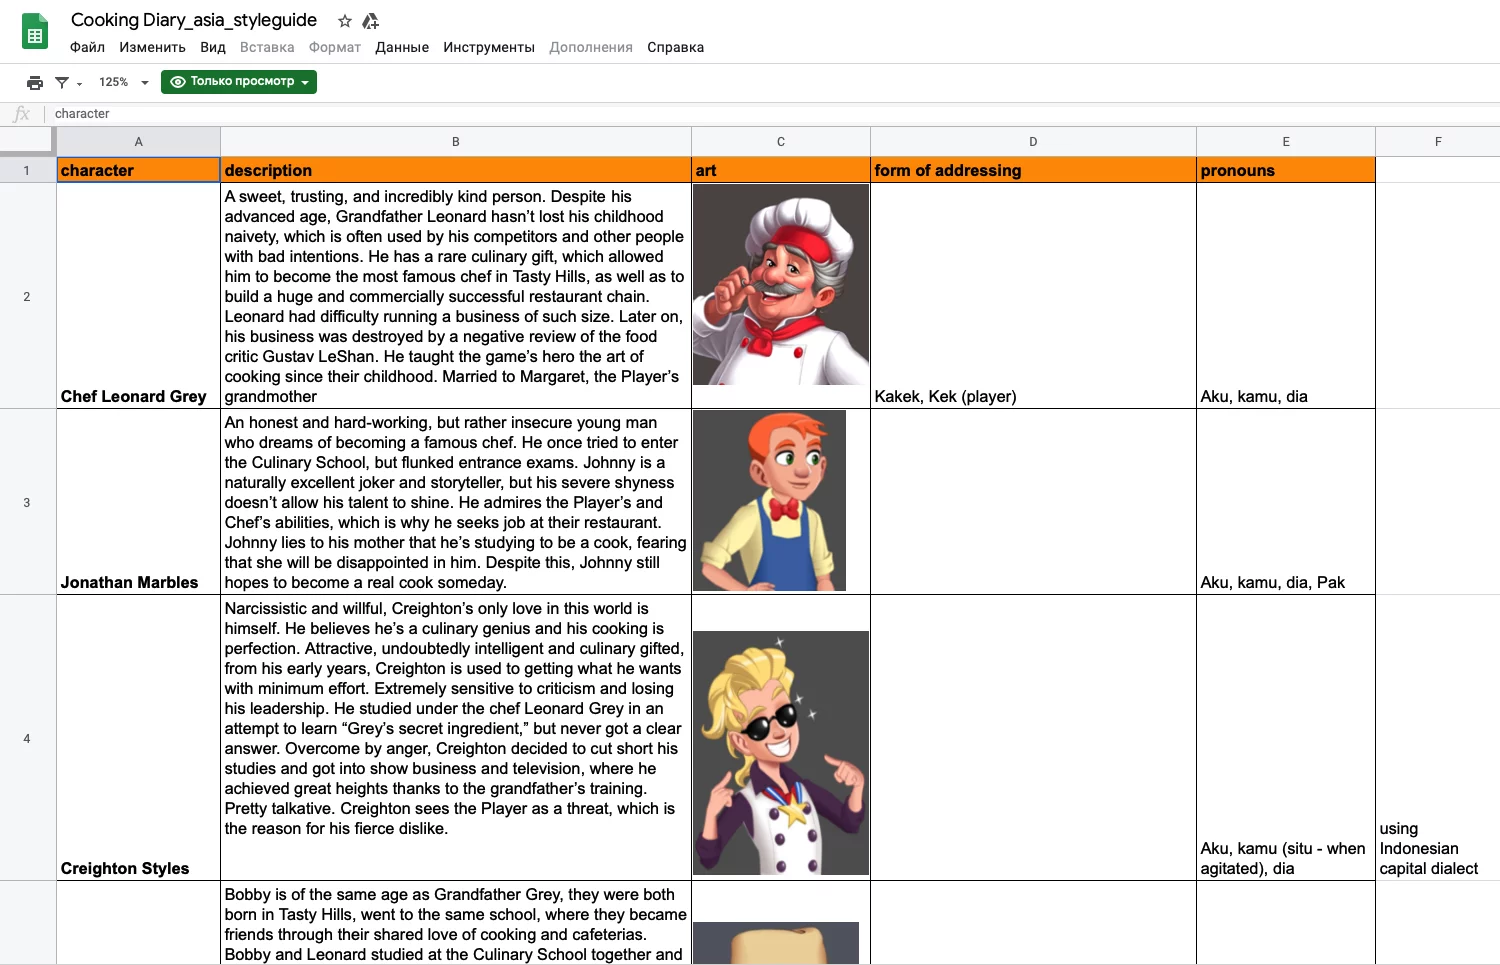
Task: Click the Creighton Styles portrait image
Action: point(780,753)
